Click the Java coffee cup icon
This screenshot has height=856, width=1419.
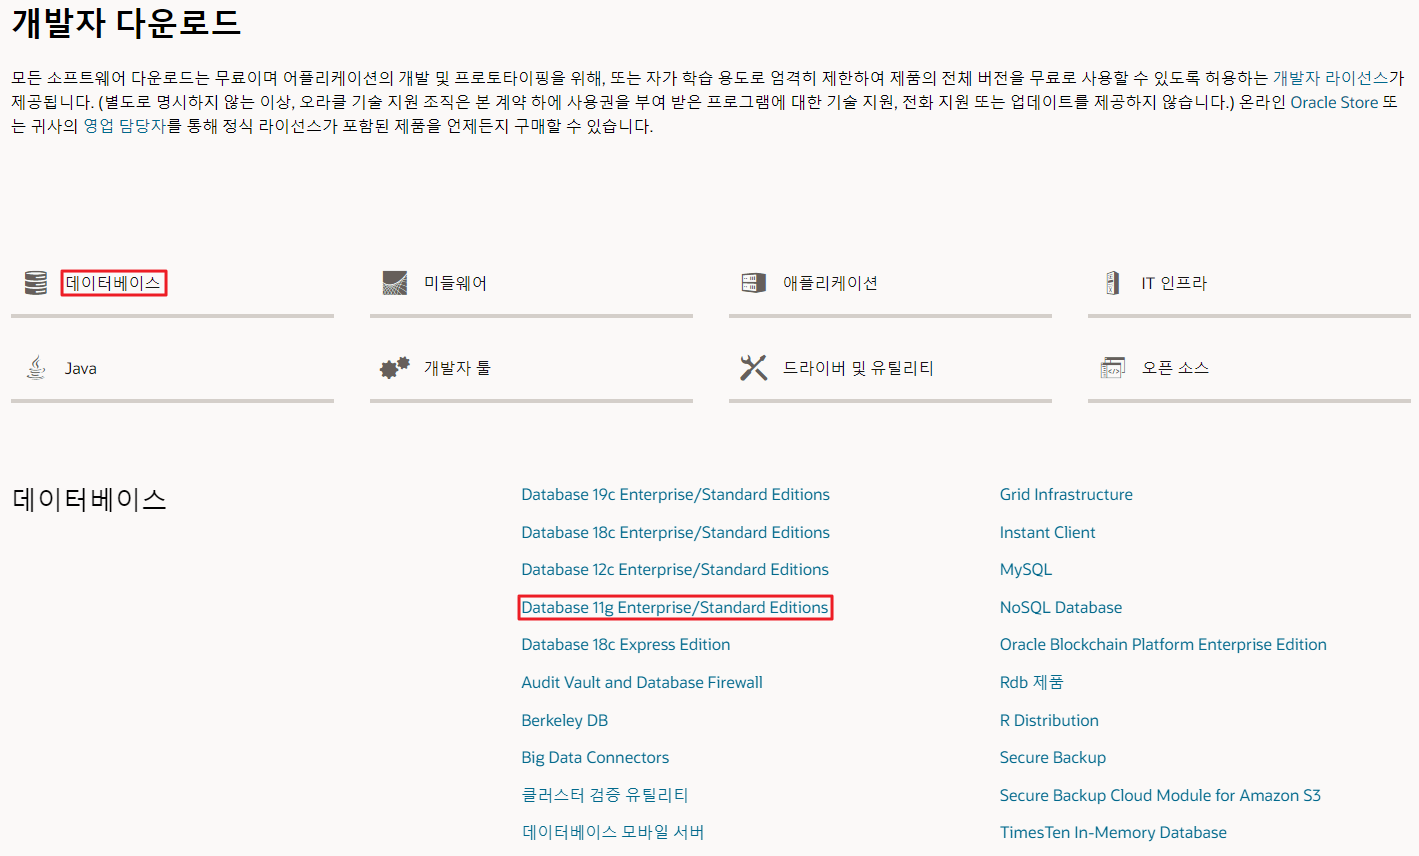[36, 368]
